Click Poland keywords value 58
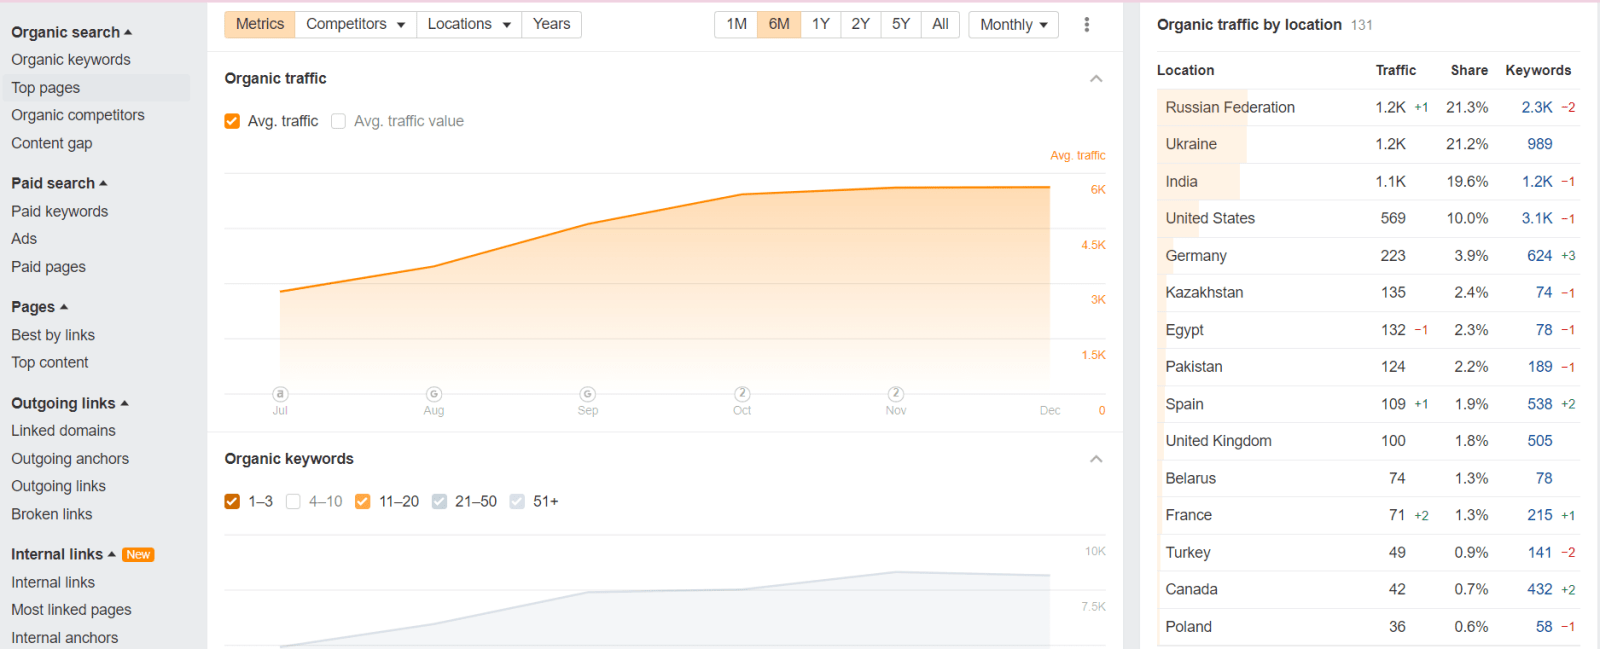 click(x=1544, y=627)
